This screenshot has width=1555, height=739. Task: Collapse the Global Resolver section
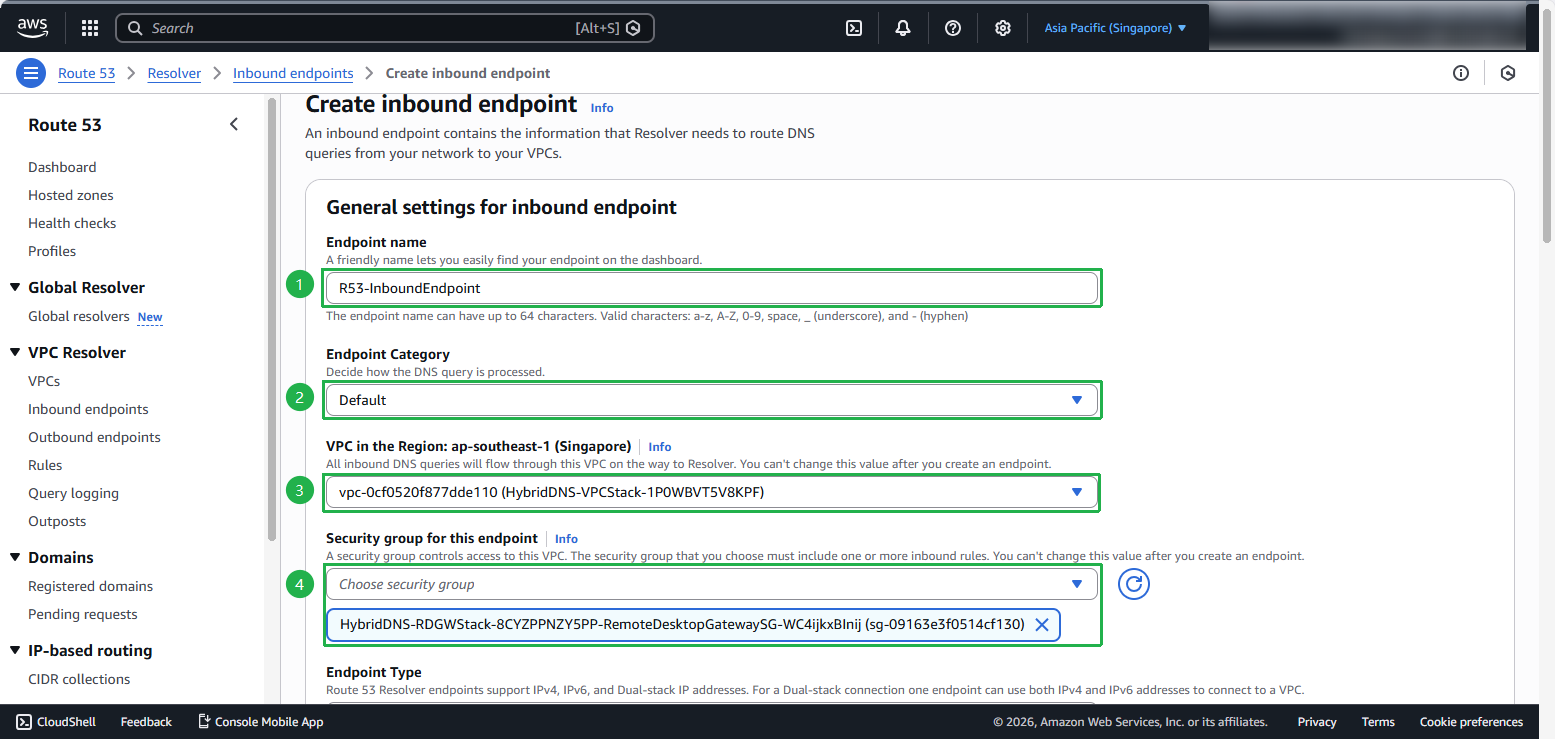[15, 288]
